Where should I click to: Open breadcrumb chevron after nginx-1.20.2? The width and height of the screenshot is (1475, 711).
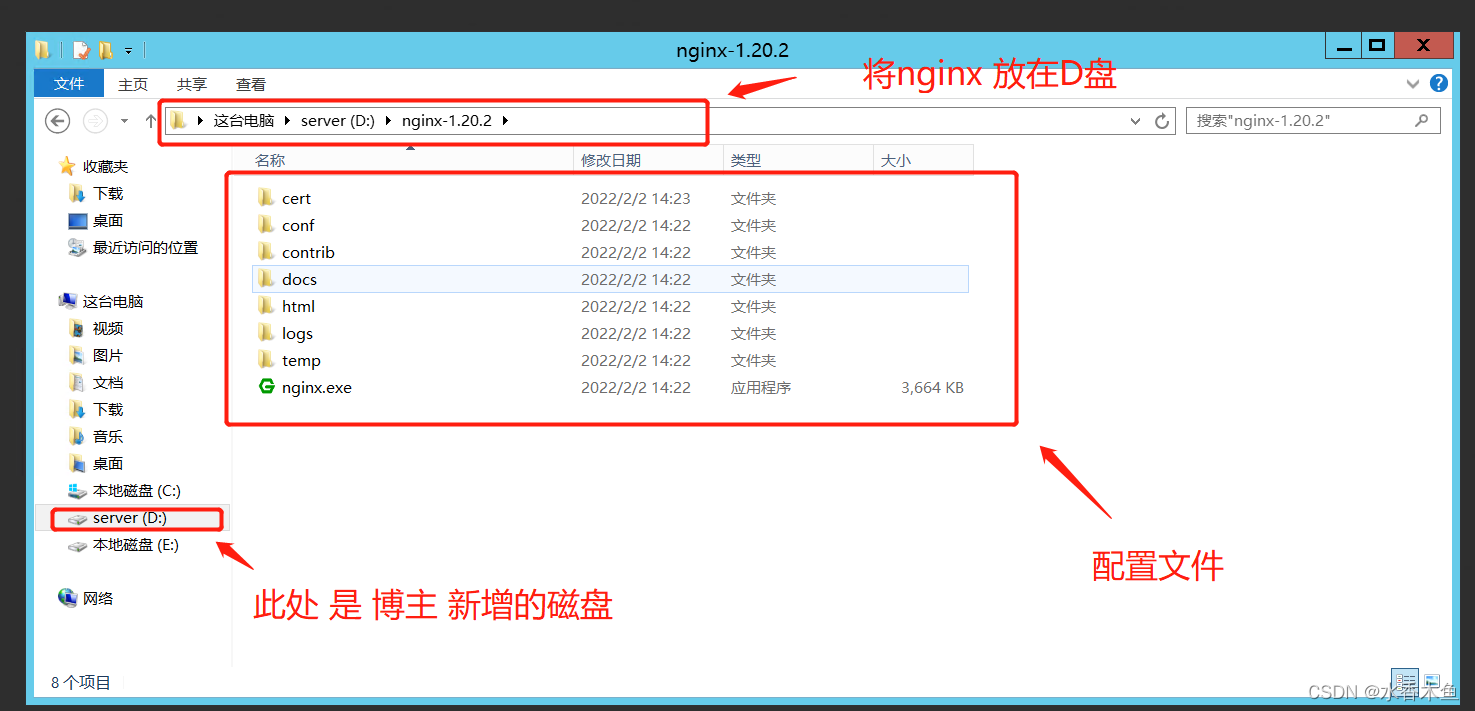[x=505, y=121]
